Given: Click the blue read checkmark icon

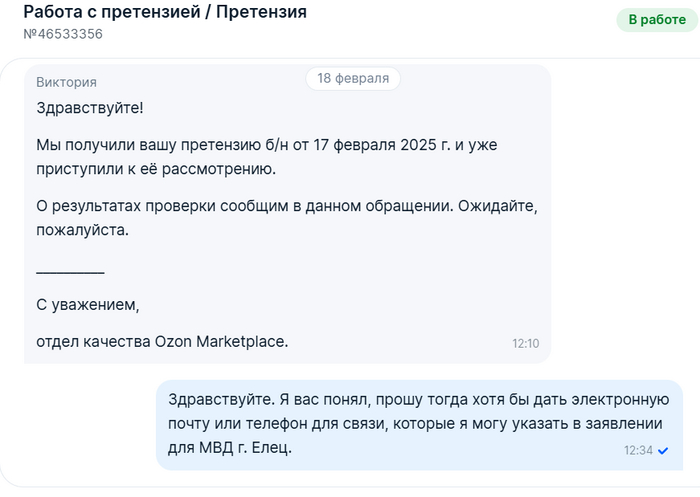Looking at the screenshot, I should (x=663, y=451).
